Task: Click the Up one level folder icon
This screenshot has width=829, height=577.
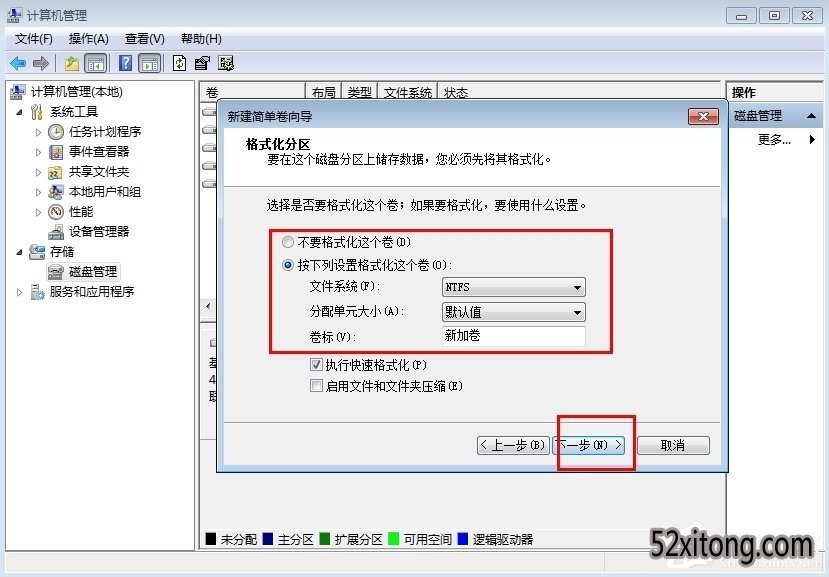Action: click(x=71, y=63)
